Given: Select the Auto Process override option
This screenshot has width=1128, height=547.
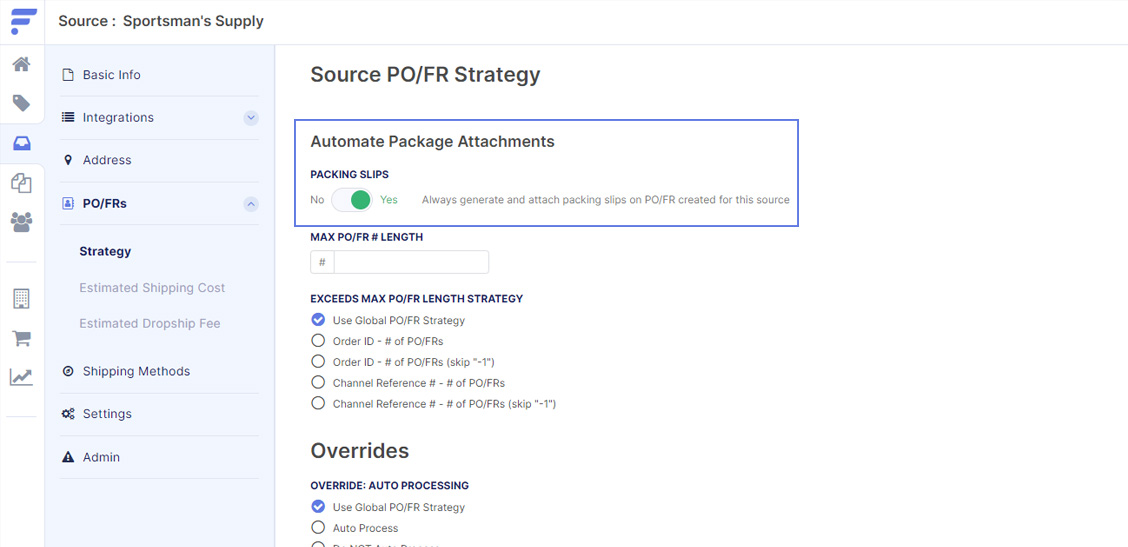Looking at the screenshot, I should coord(318,528).
